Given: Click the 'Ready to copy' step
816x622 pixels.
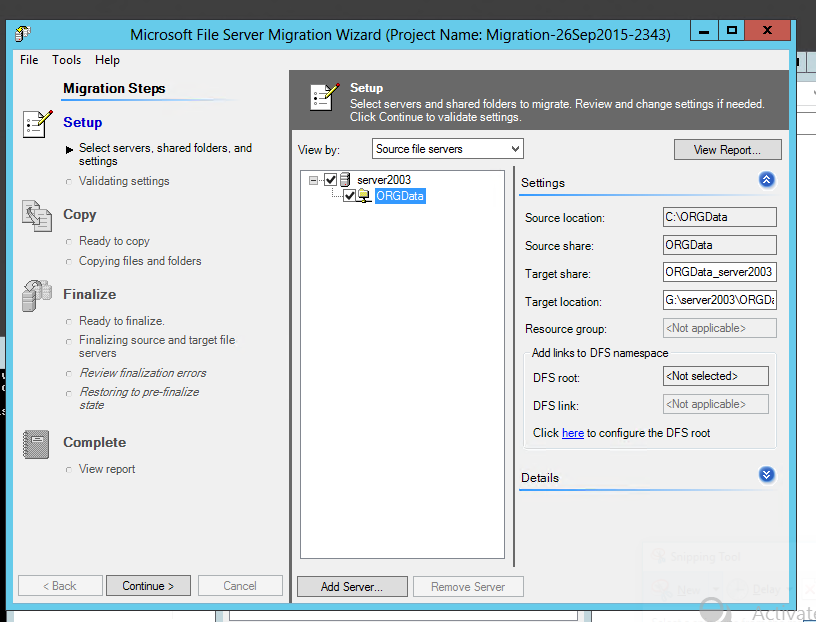Looking at the screenshot, I should pyautogui.click(x=114, y=241).
